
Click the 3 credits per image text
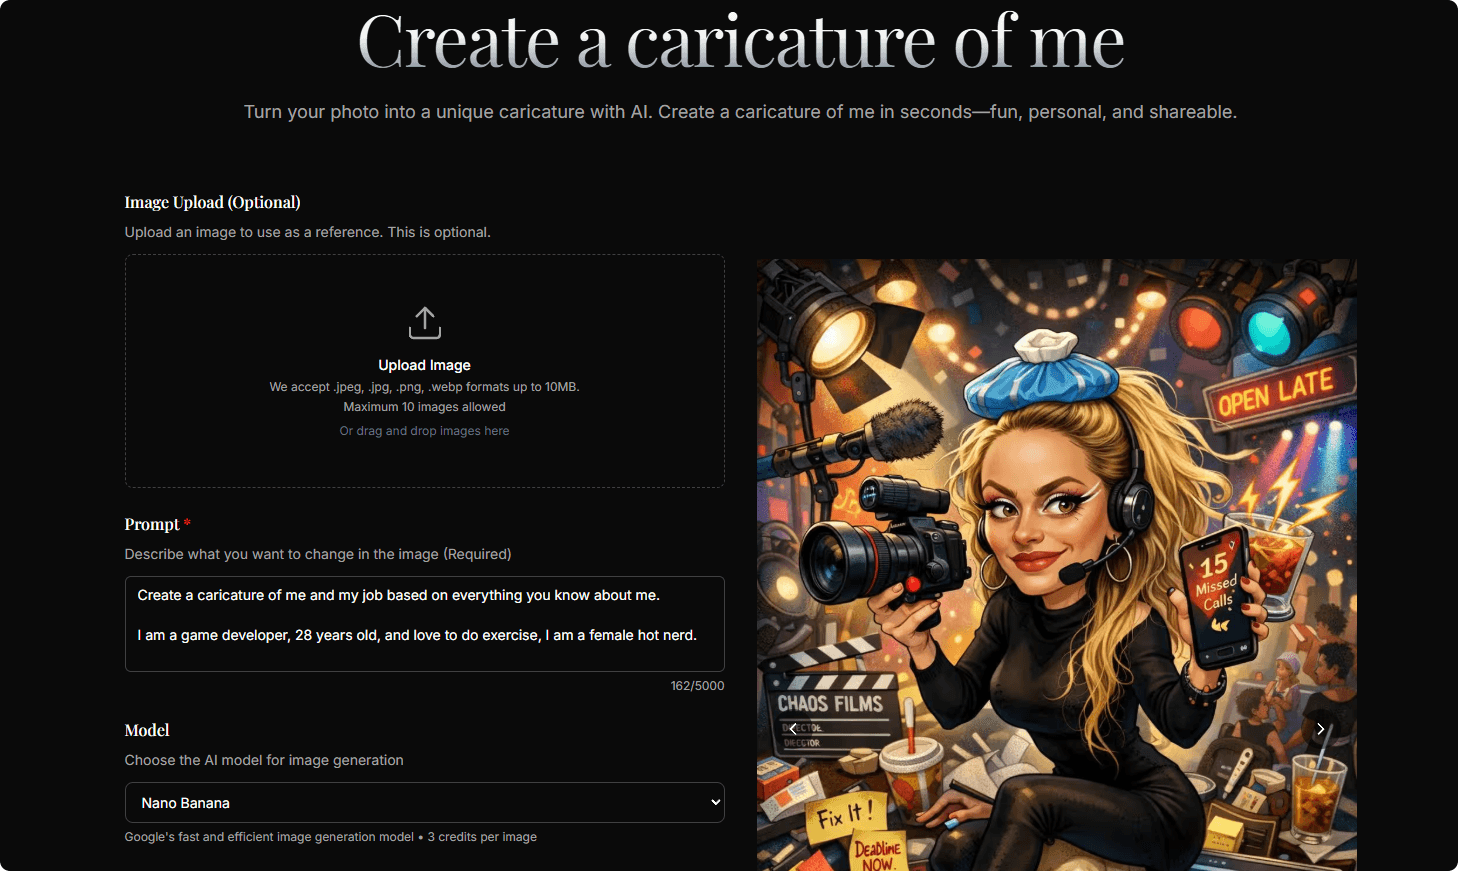(482, 836)
